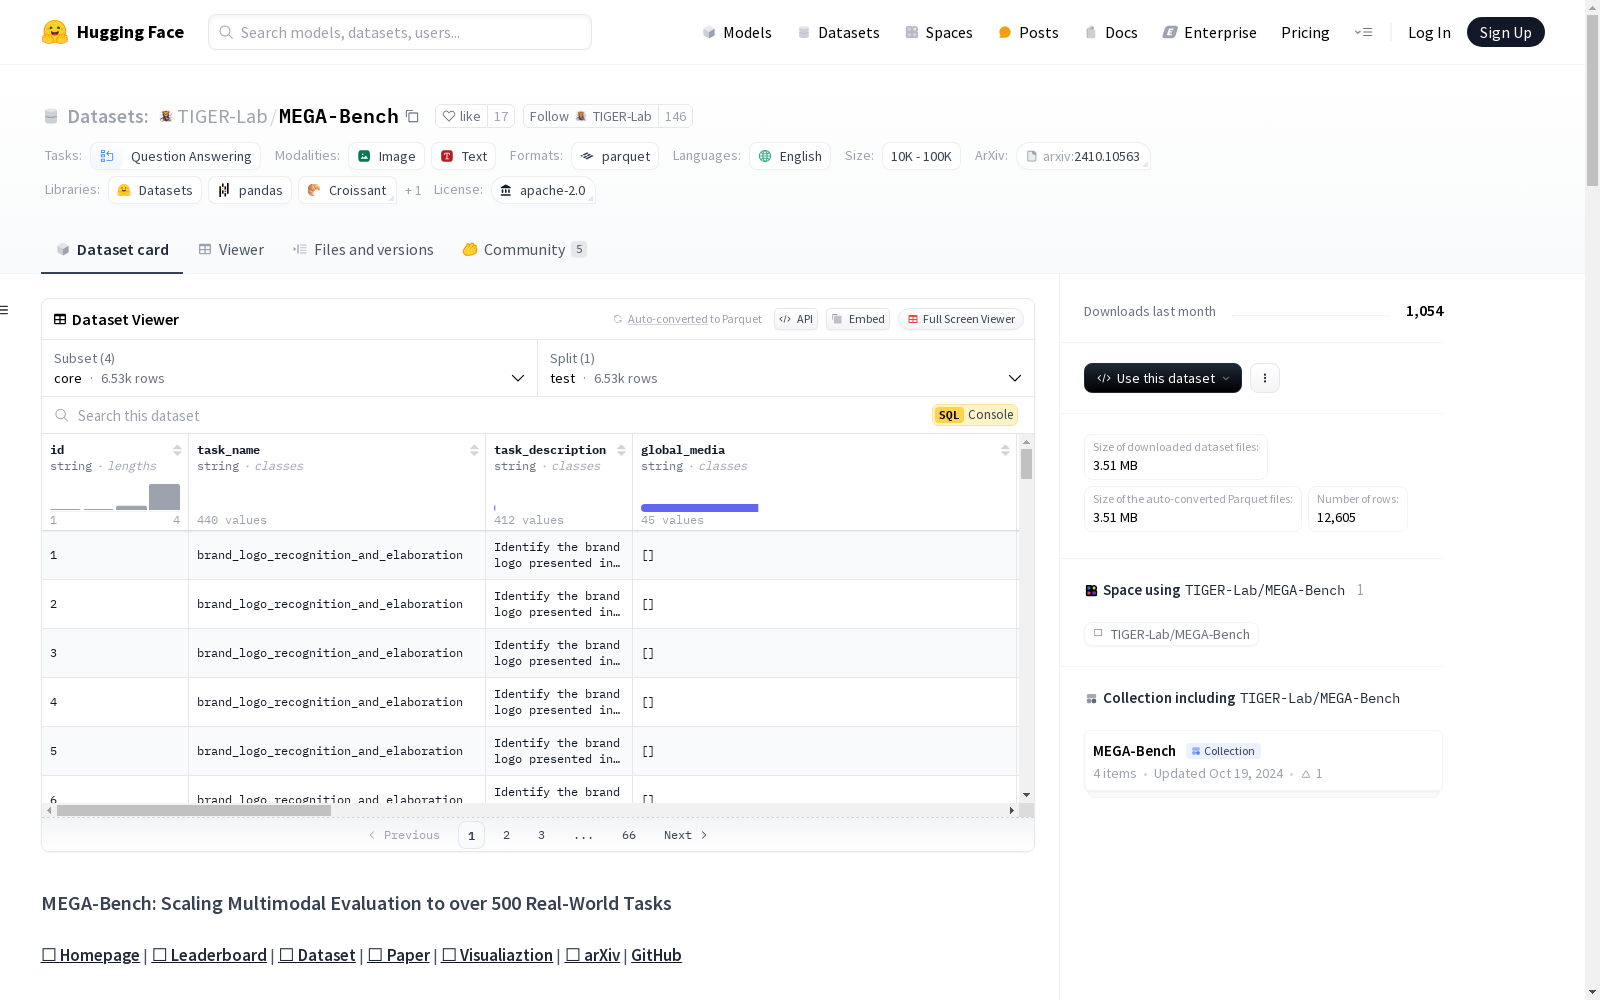Sort by the task_name column

474,450
